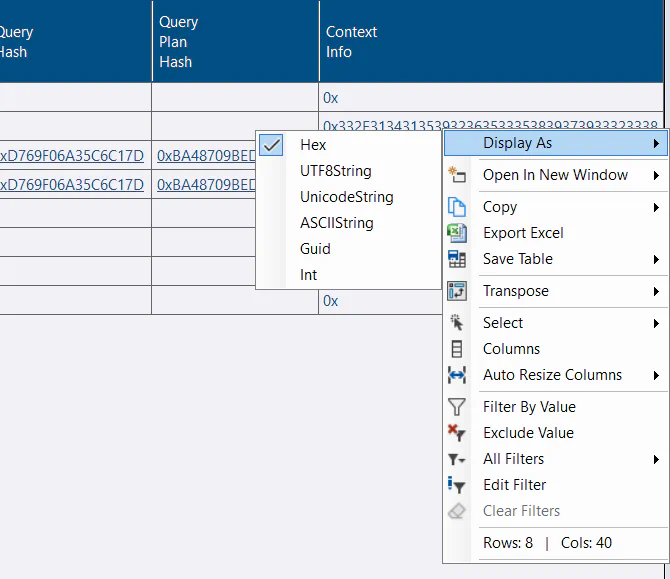Expand the Select submenu arrow
670x579 pixels.
click(656, 323)
